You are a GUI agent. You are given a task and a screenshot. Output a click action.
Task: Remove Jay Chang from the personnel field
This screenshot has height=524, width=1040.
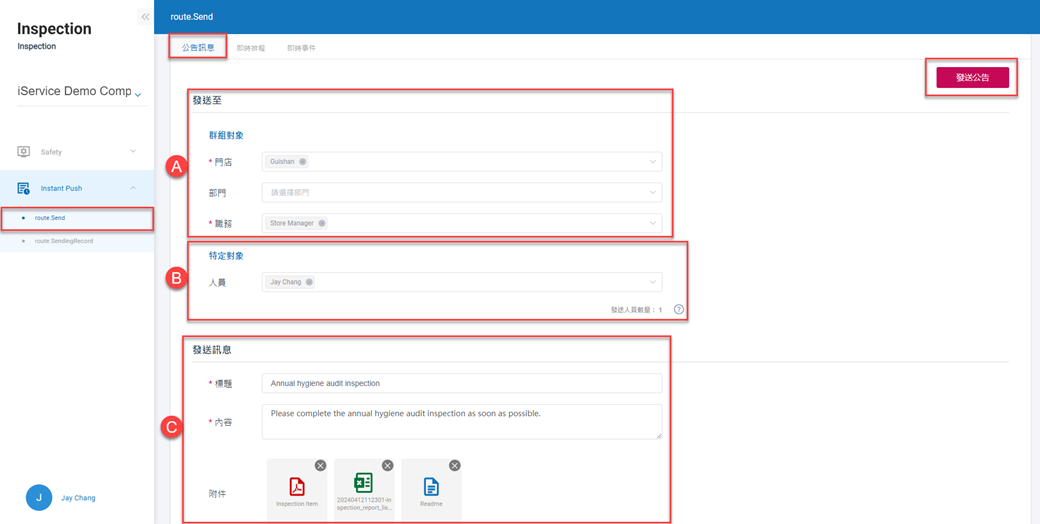tap(309, 283)
